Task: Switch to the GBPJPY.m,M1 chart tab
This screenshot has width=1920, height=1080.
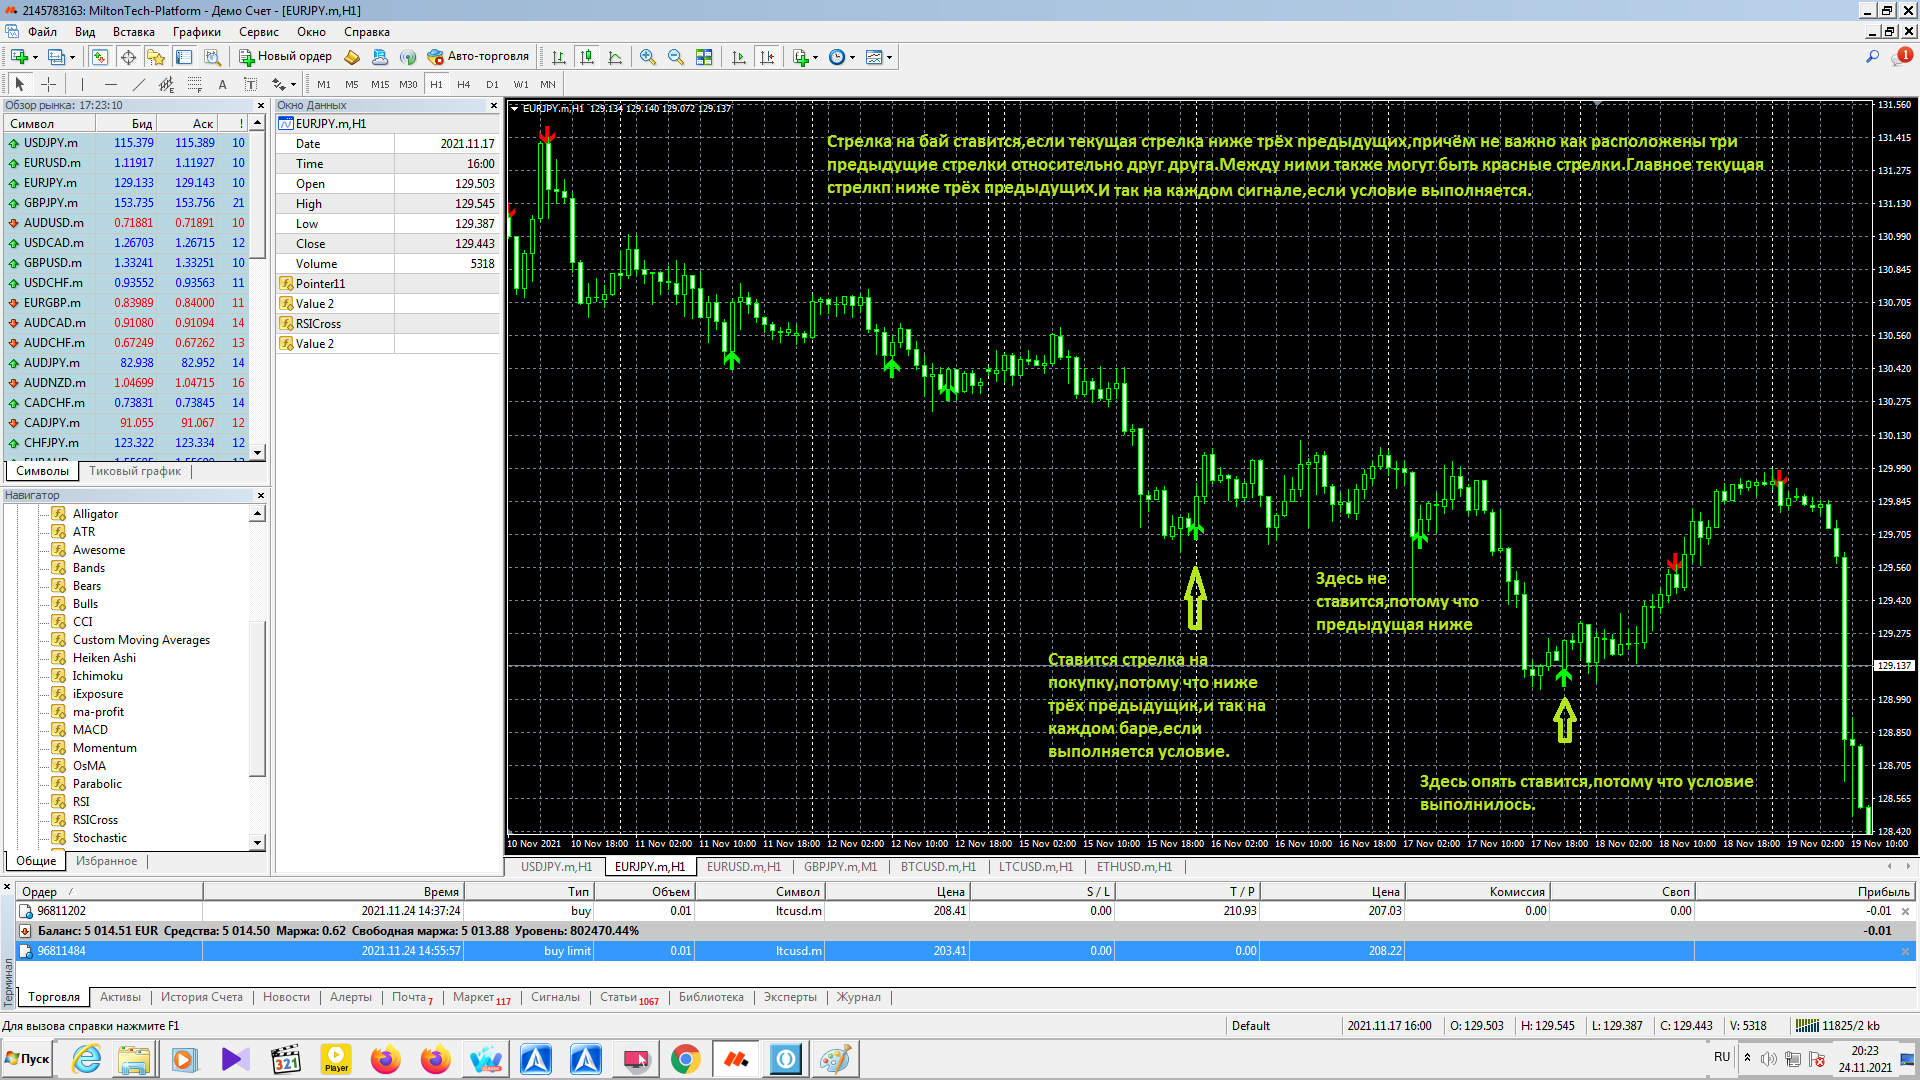Action: [839, 867]
